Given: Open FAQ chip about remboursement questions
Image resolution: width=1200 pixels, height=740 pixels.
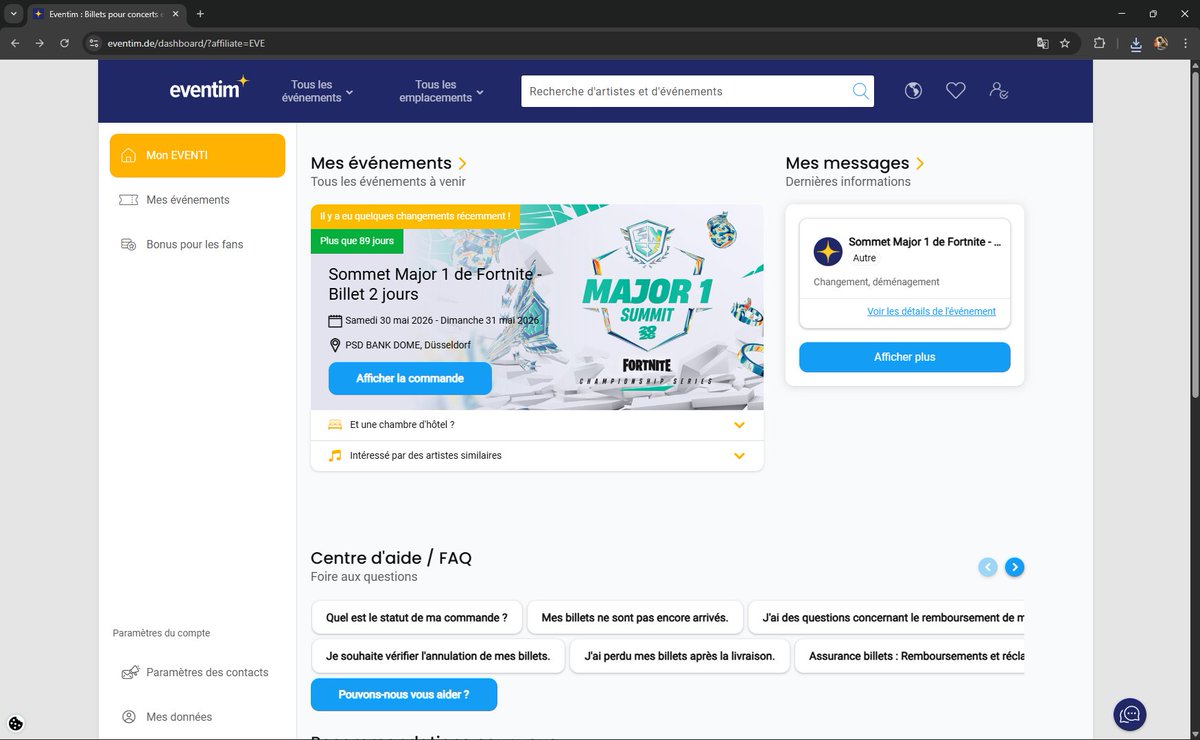Looking at the screenshot, I should 887,618.
